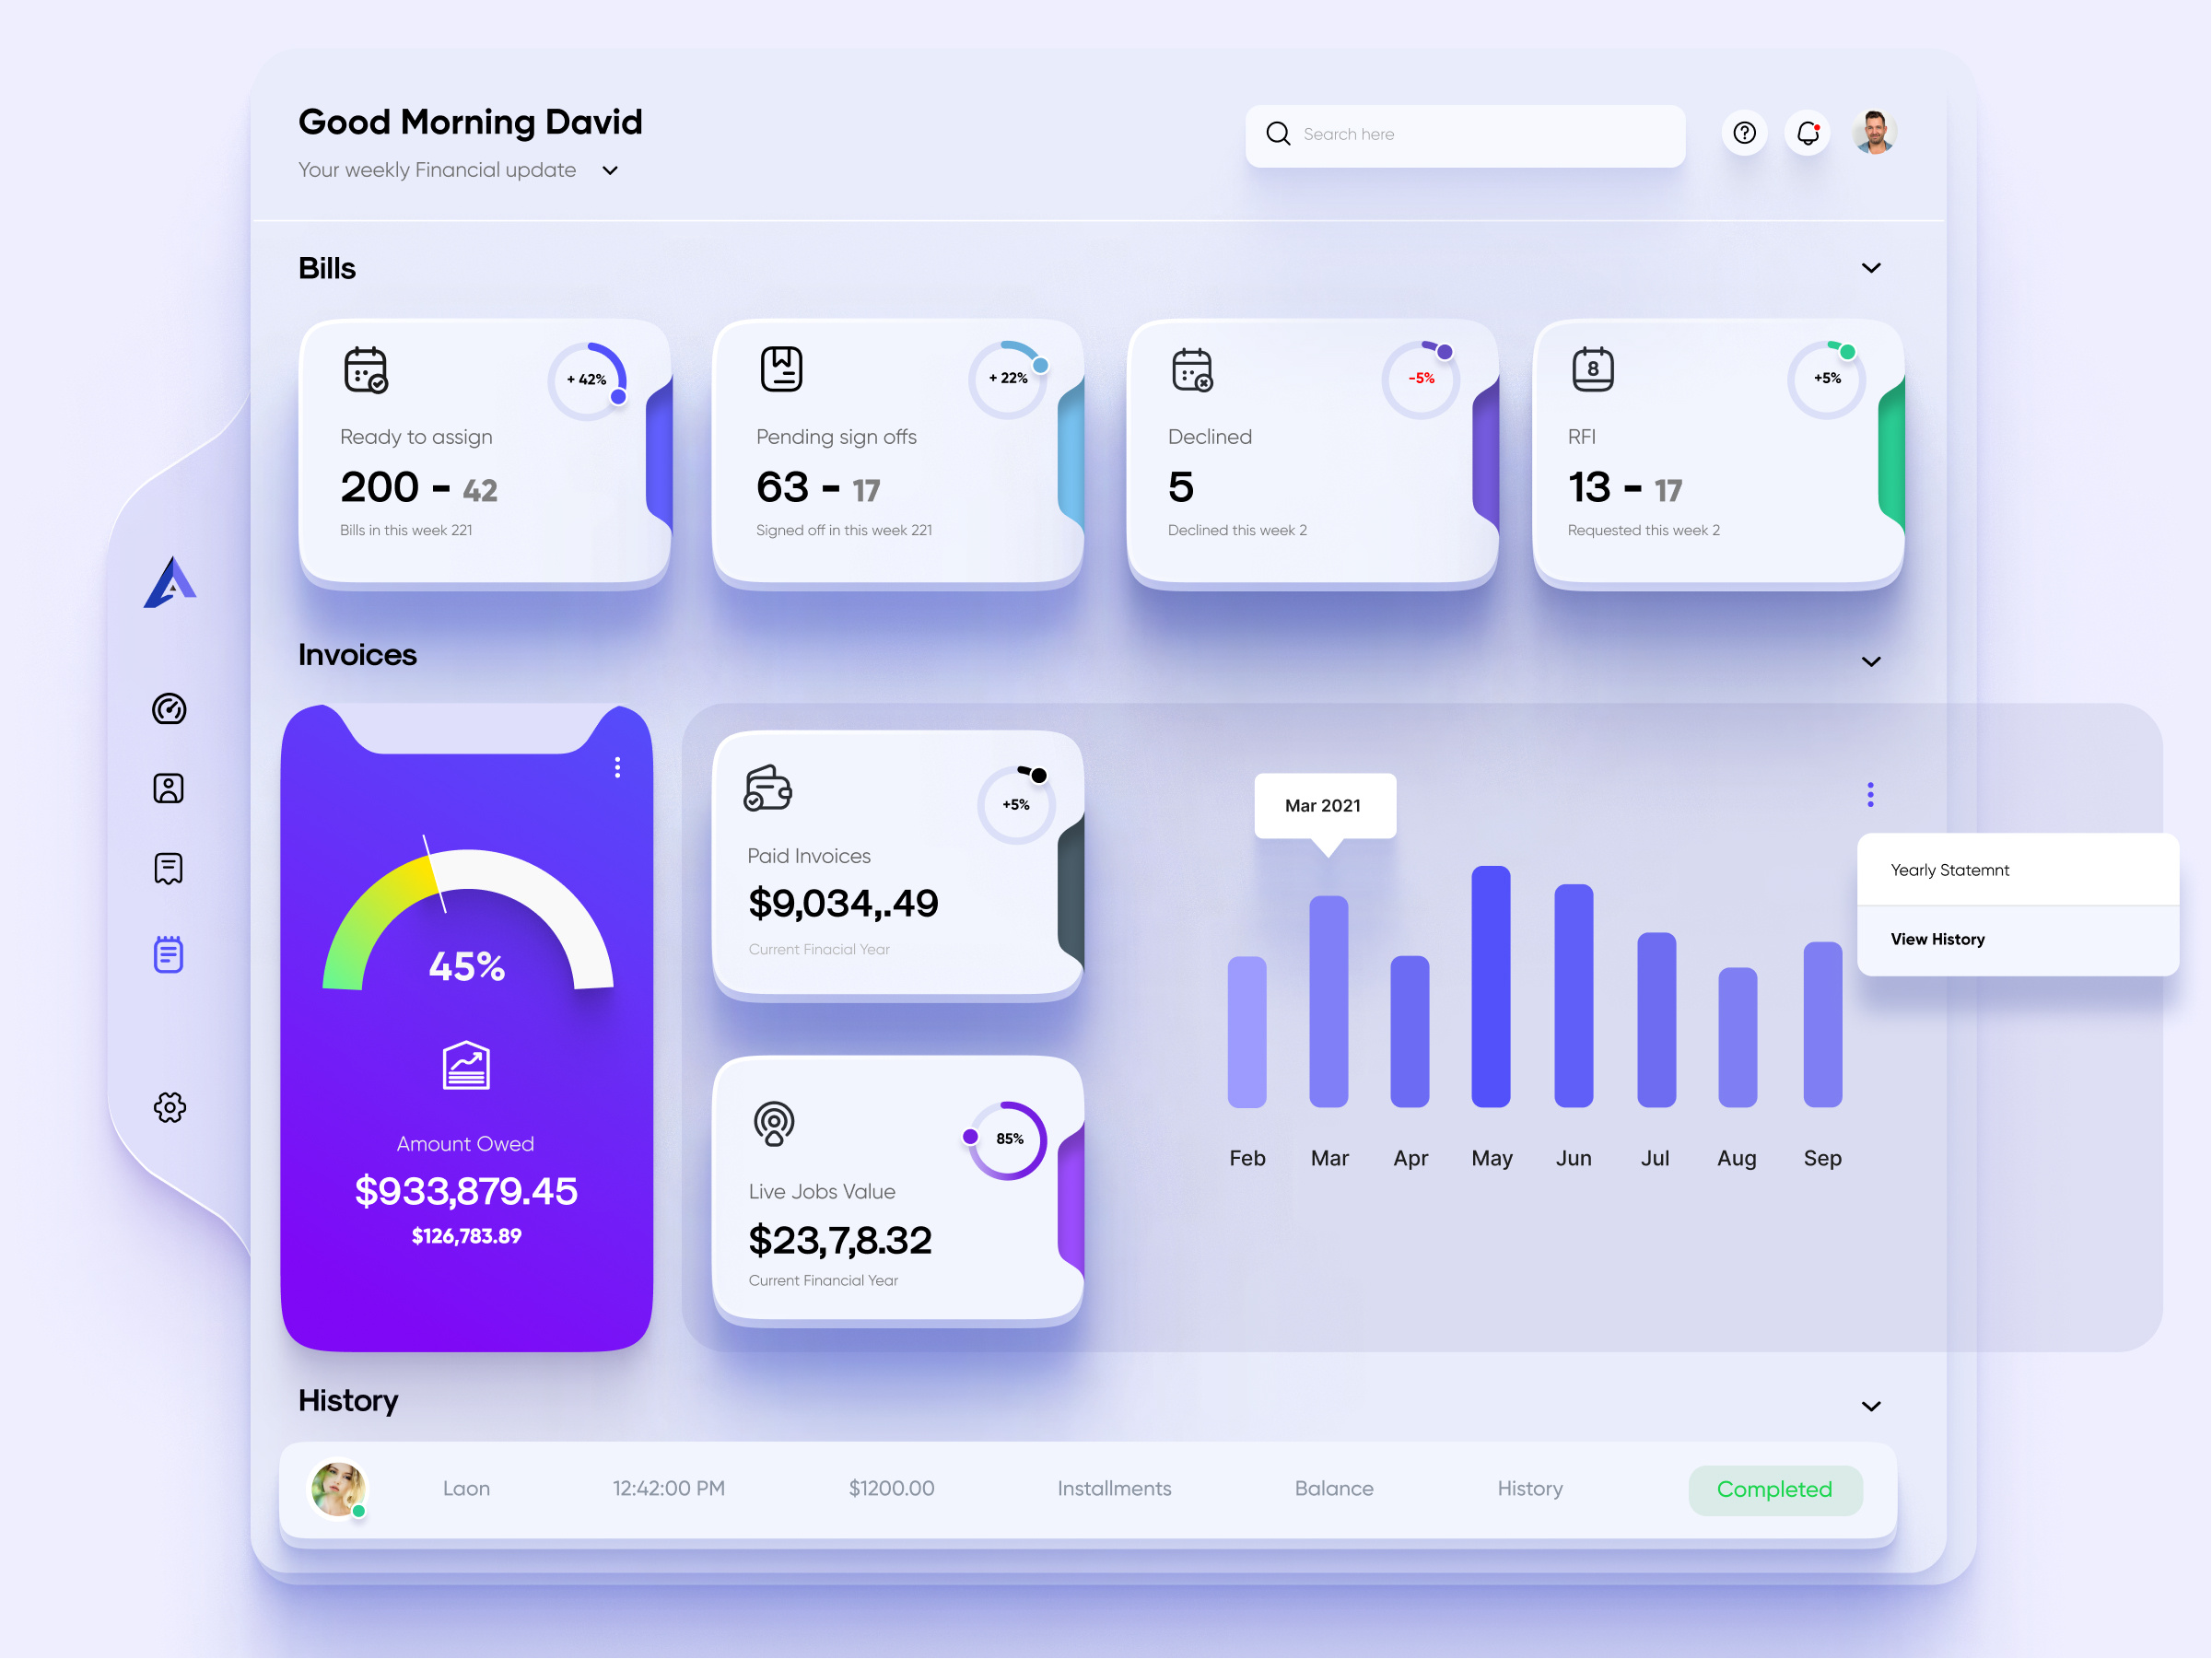The height and width of the screenshot is (1659, 2212).
Task: Open the three-dot menu on purple card
Action: (x=618, y=767)
